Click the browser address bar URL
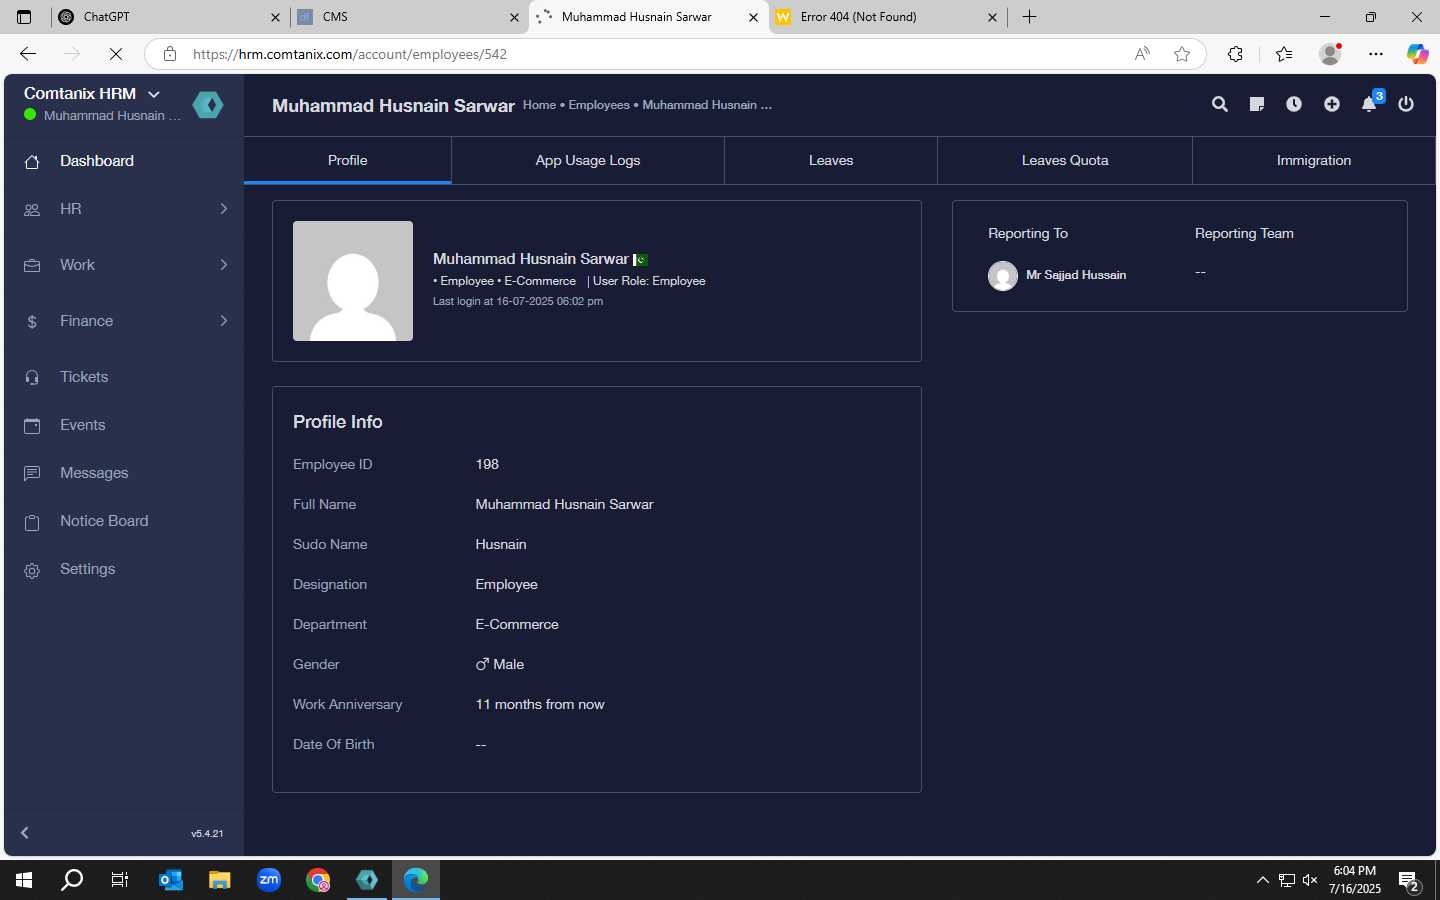Screen dimensions: 1440x900 tap(350, 54)
